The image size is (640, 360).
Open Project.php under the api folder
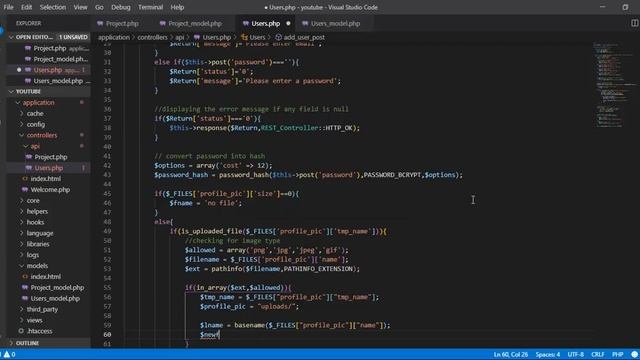coord(51,157)
